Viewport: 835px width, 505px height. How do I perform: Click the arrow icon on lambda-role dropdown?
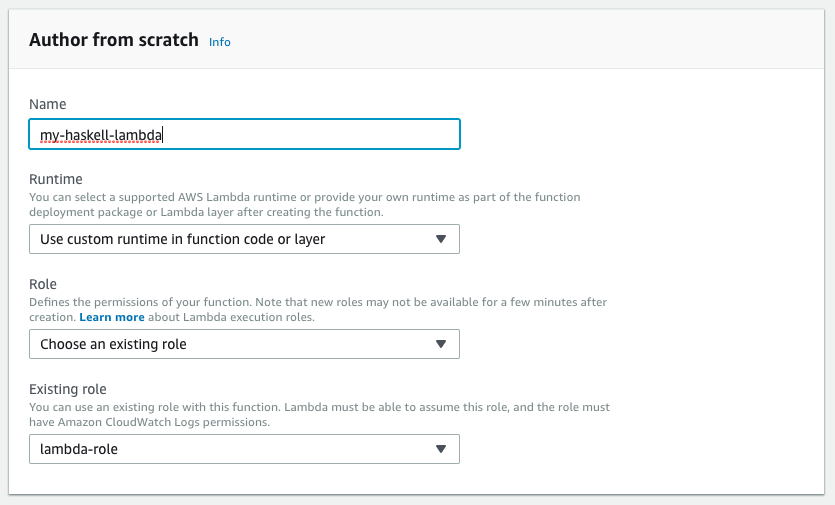click(441, 449)
